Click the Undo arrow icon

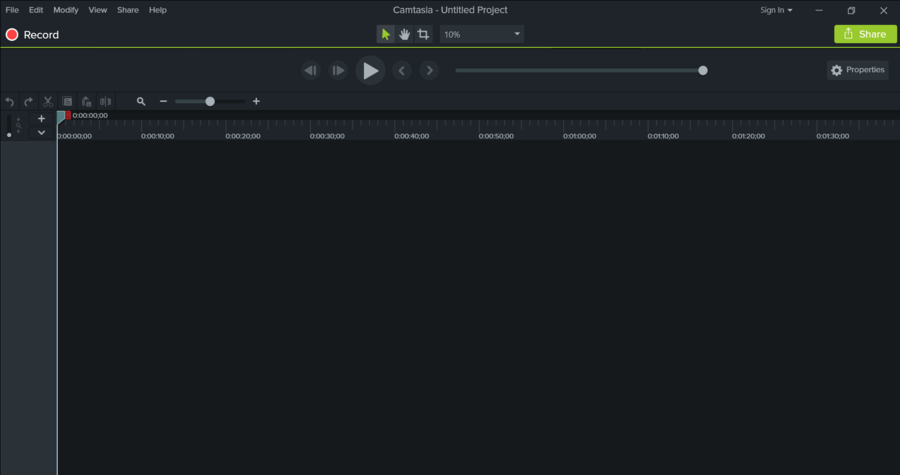(x=10, y=101)
